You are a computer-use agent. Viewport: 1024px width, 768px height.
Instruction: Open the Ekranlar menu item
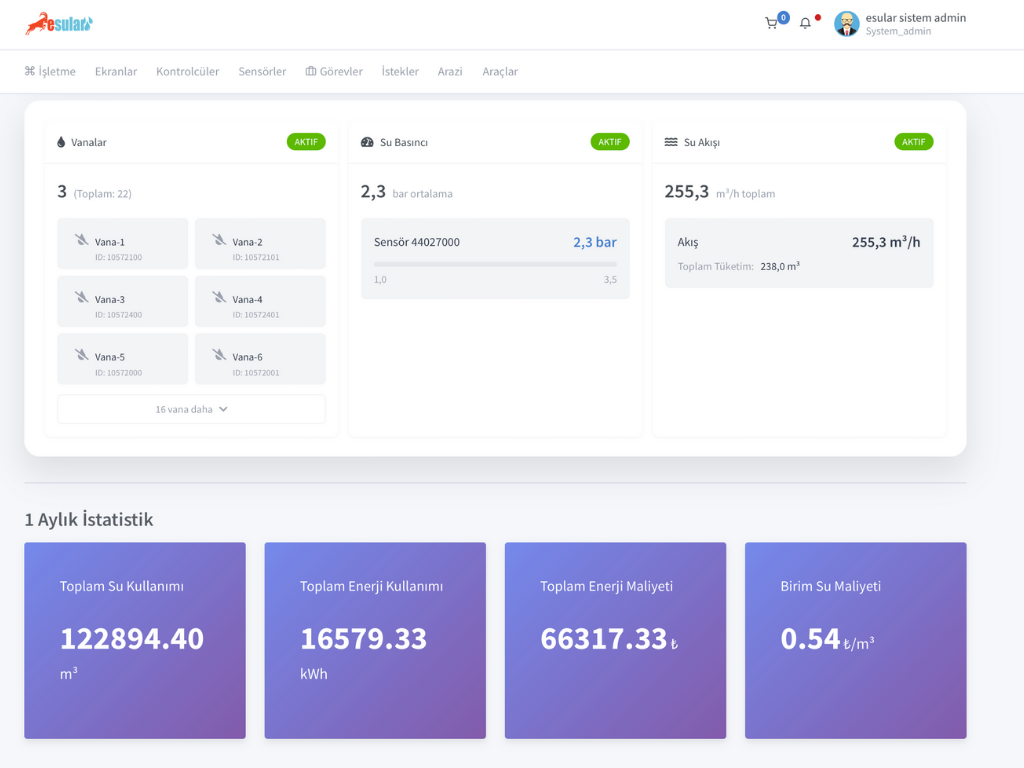116,71
